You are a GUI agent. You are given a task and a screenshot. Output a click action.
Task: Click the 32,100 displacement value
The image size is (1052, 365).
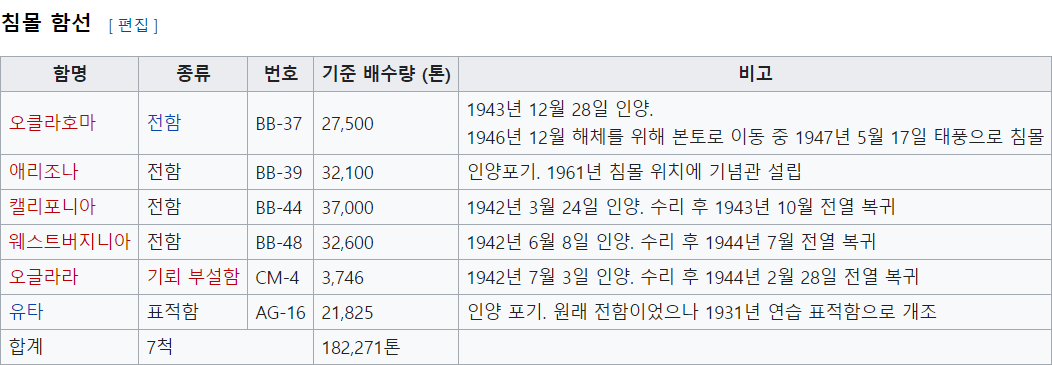[x=348, y=172]
